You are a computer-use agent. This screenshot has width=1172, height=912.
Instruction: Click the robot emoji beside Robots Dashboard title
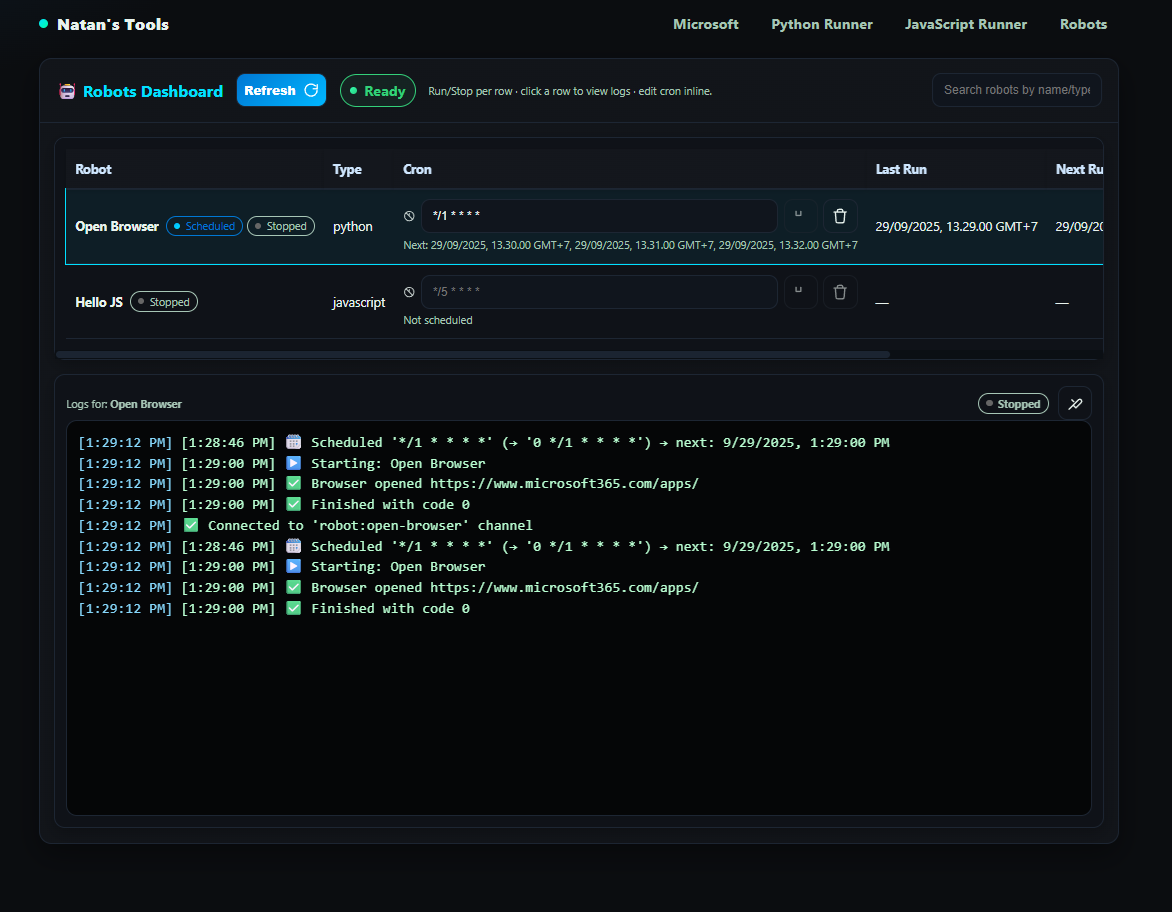[67, 91]
